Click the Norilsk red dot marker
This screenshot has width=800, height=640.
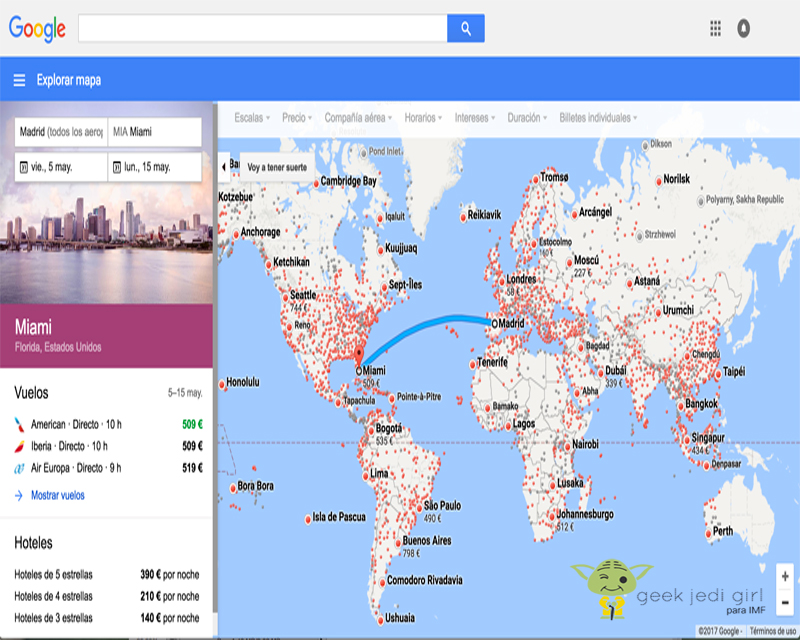point(659,181)
